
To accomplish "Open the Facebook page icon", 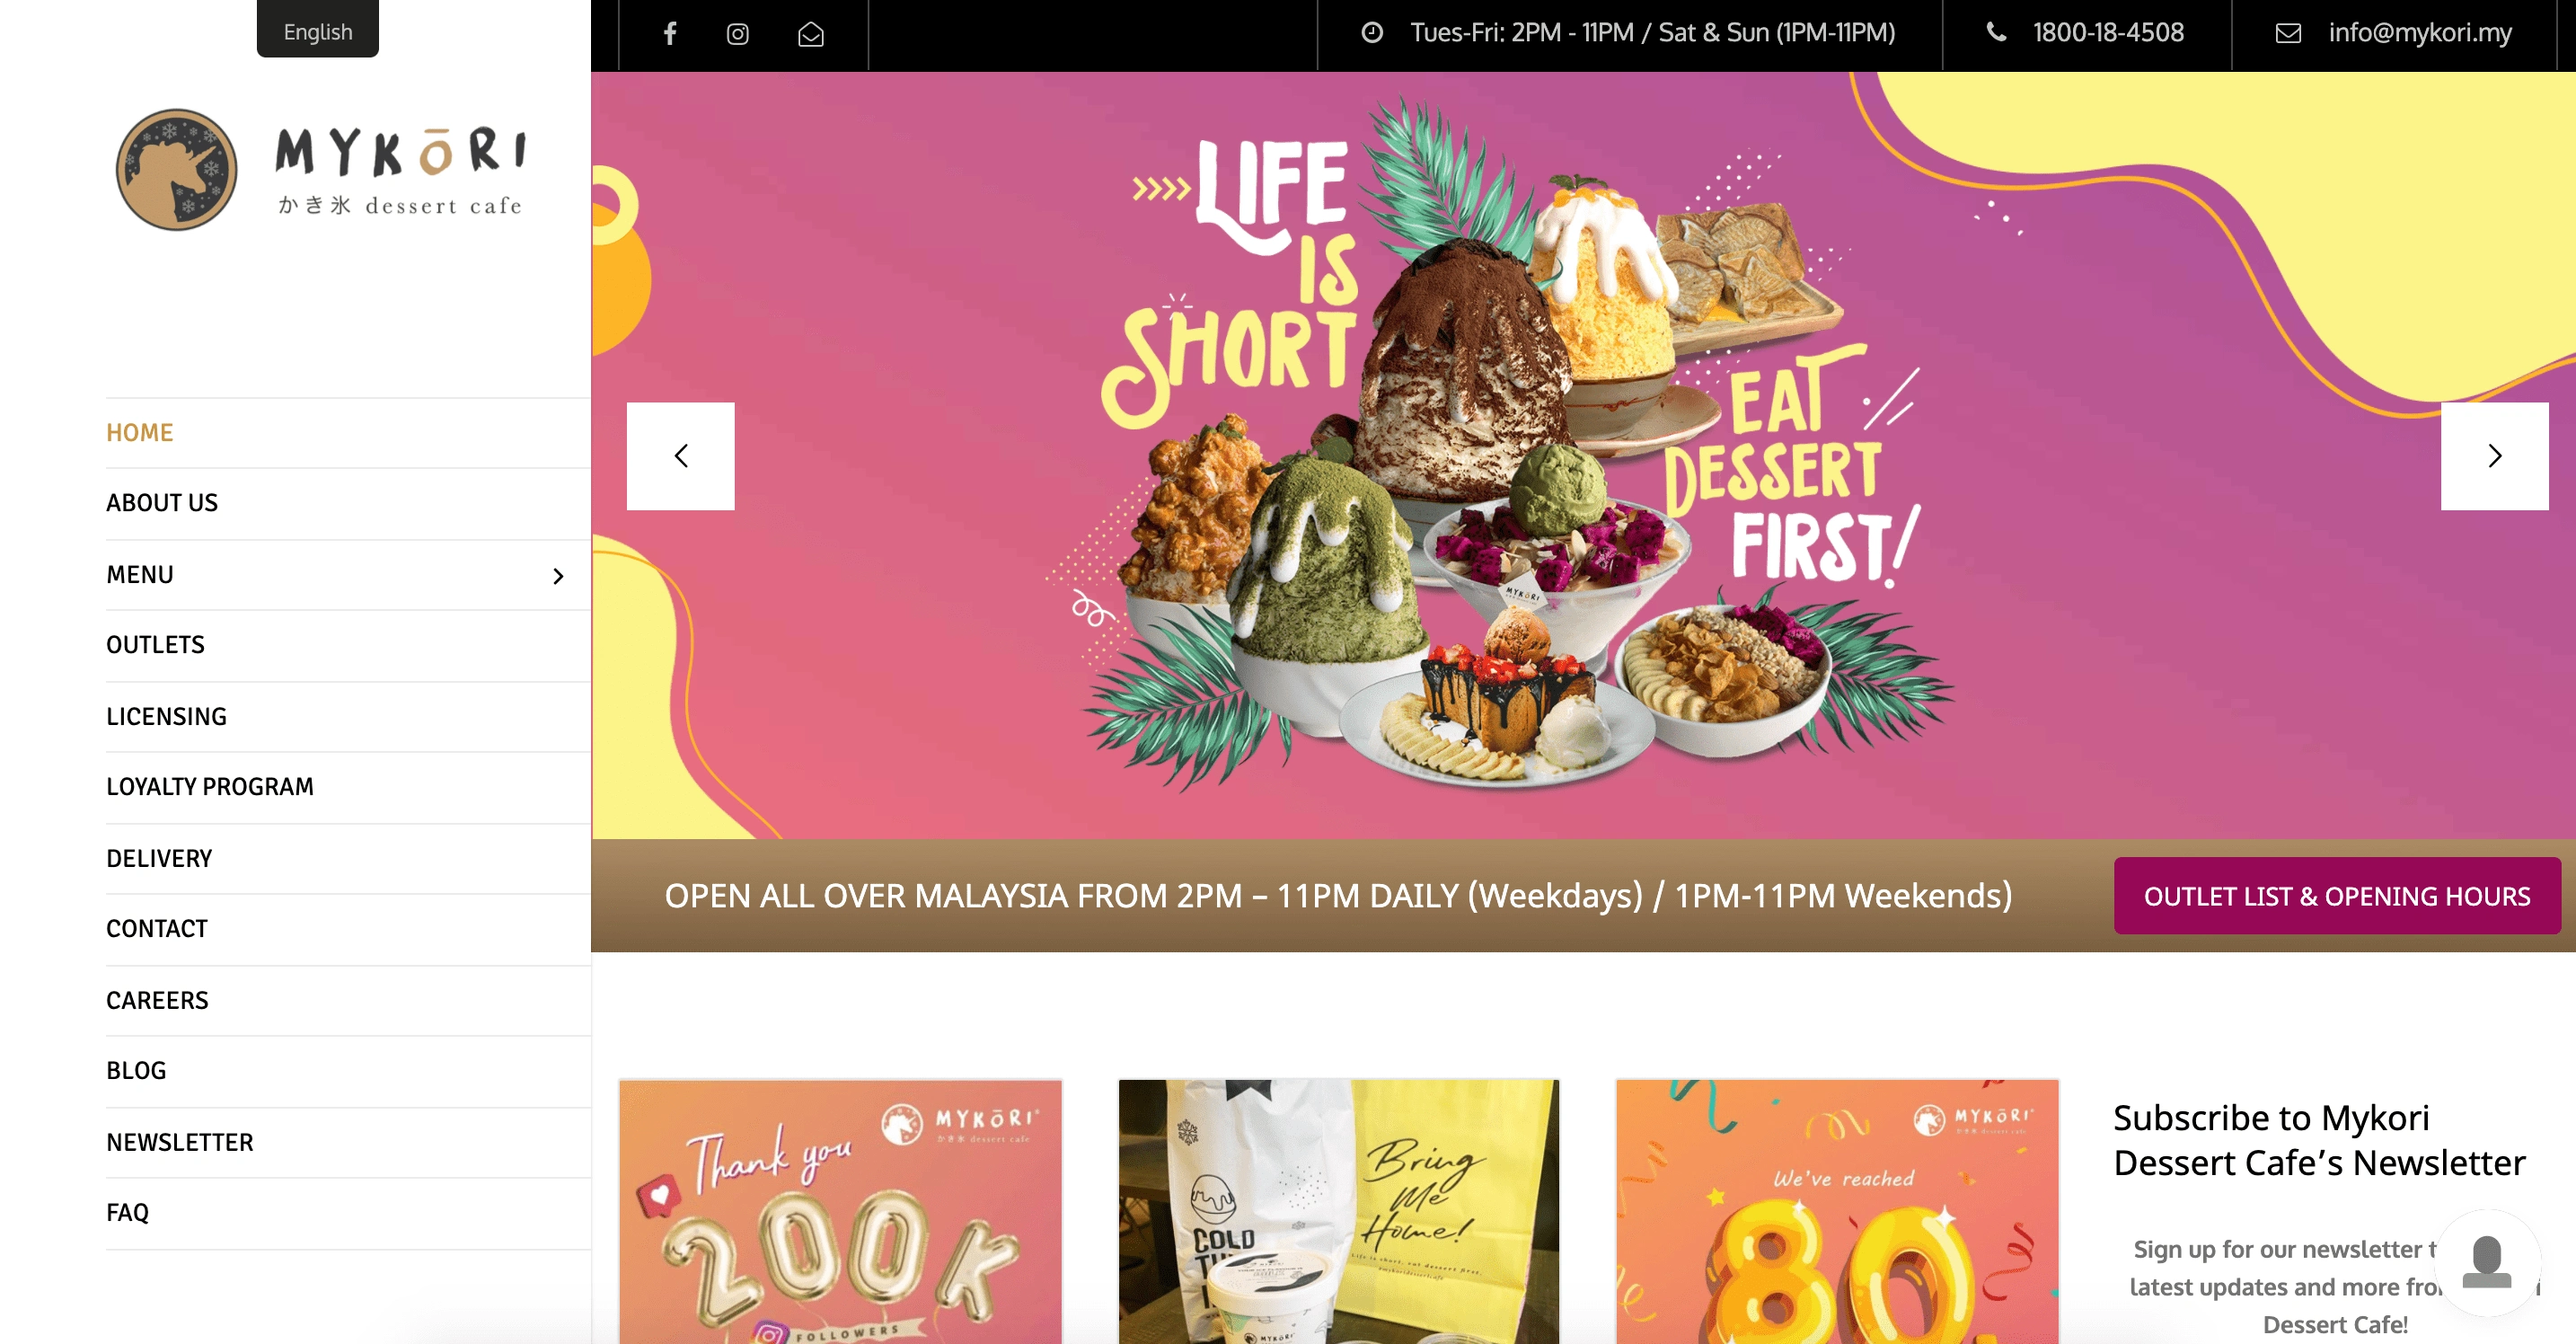I will click(x=670, y=34).
